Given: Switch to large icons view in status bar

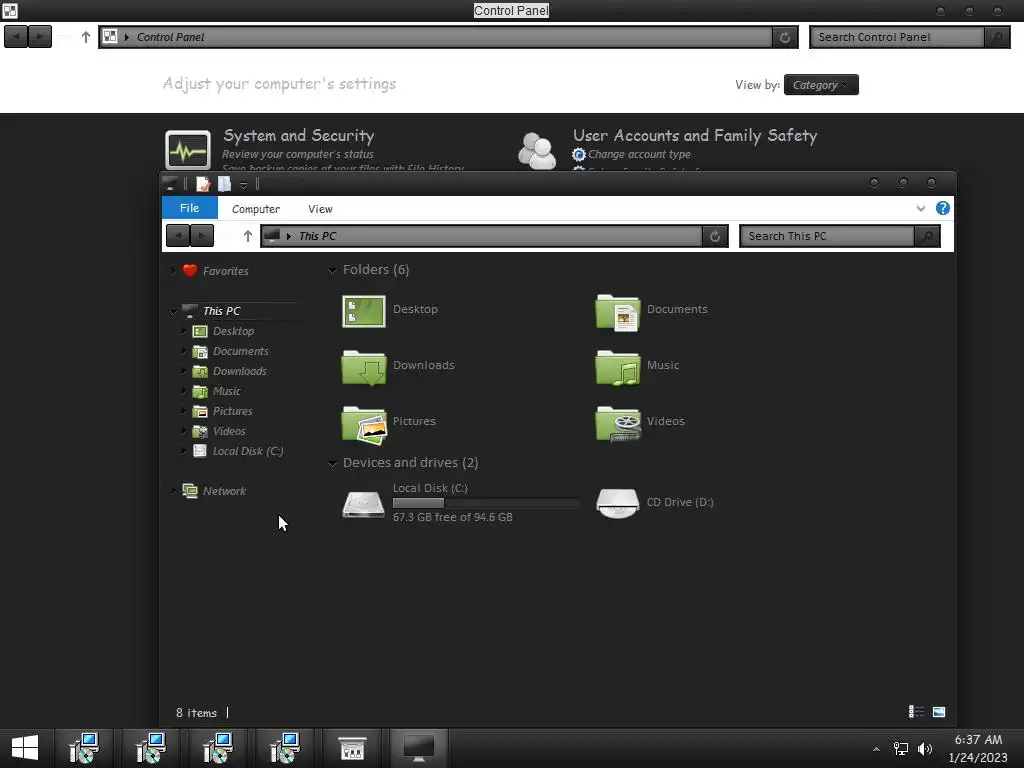Looking at the screenshot, I should point(939,712).
